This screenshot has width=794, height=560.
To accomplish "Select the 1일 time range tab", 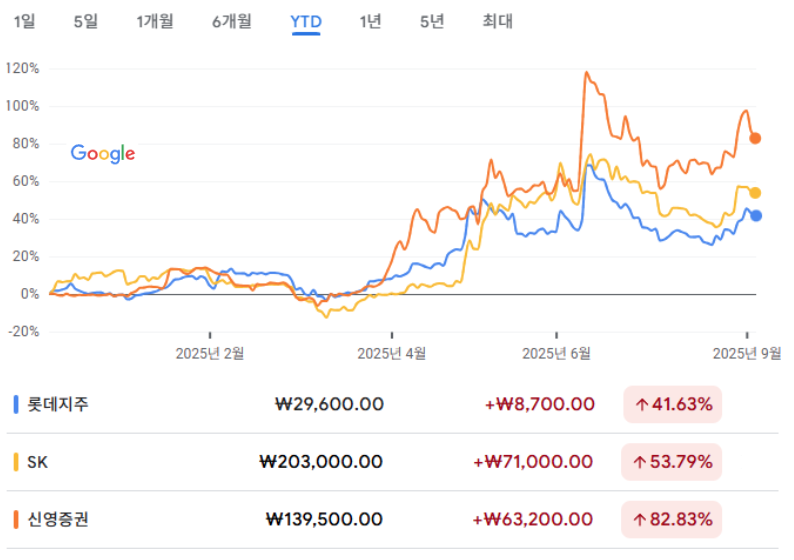I will coord(24,21).
